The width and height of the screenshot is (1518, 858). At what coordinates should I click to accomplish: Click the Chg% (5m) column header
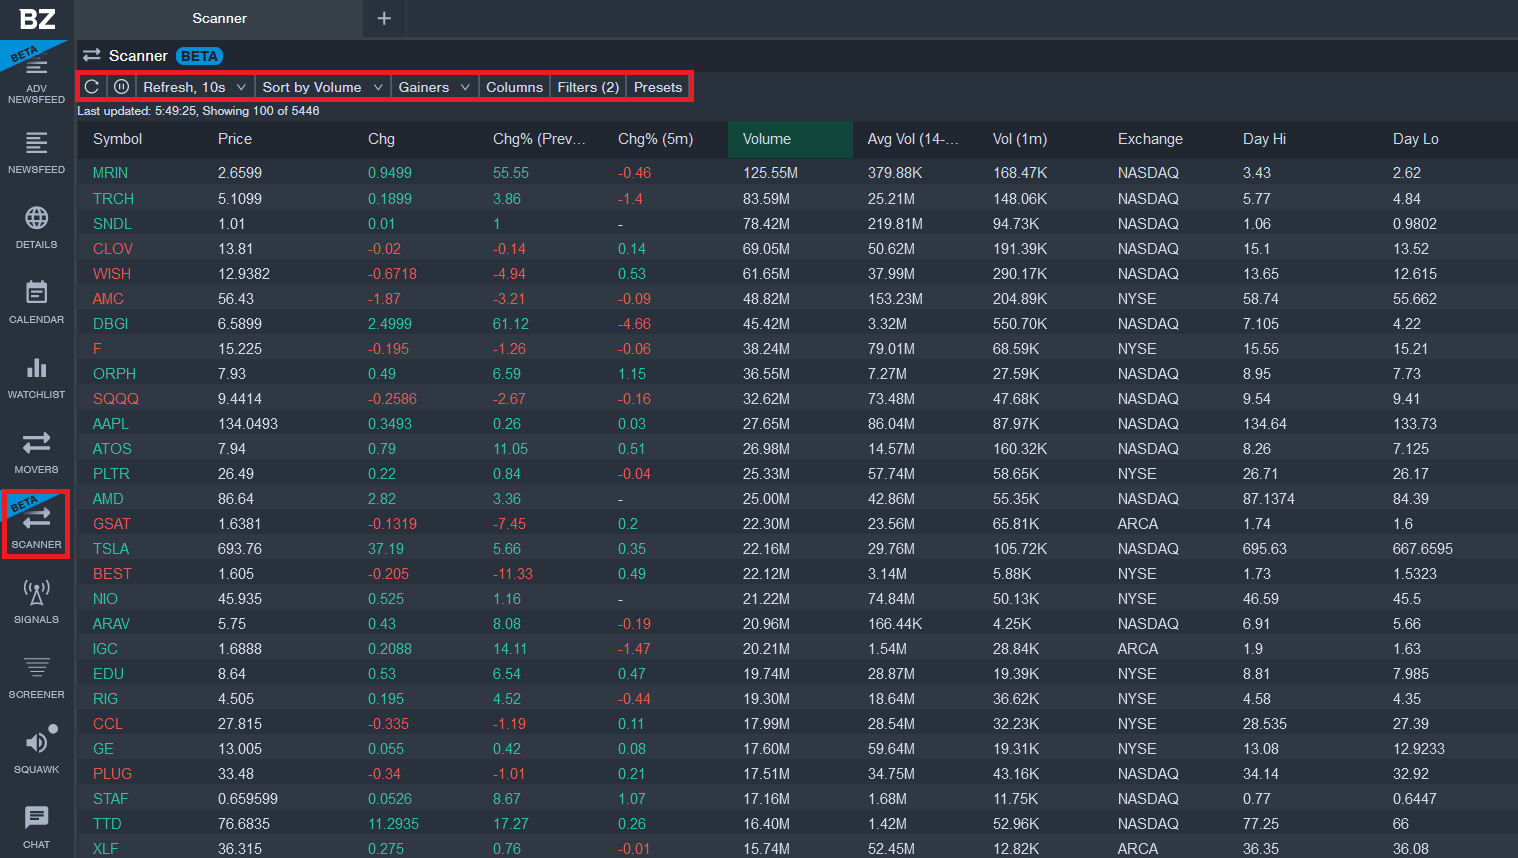click(655, 139)
